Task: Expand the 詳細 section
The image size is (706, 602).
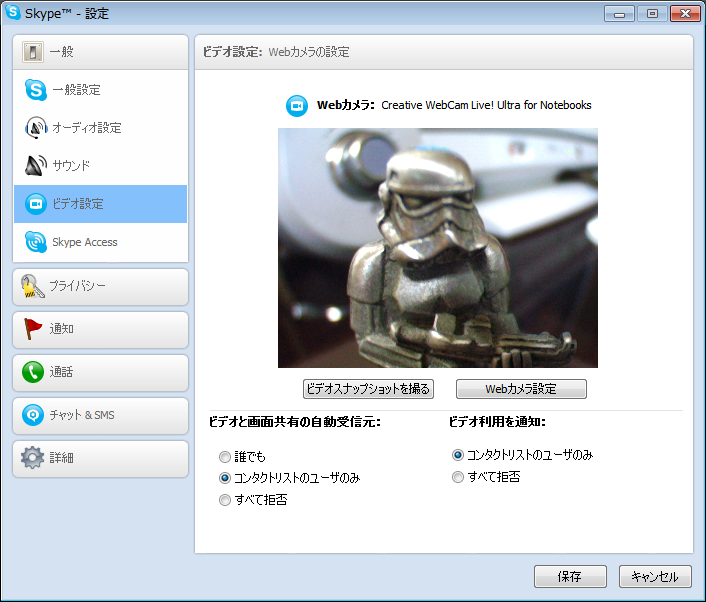Action: click(100, 459)
